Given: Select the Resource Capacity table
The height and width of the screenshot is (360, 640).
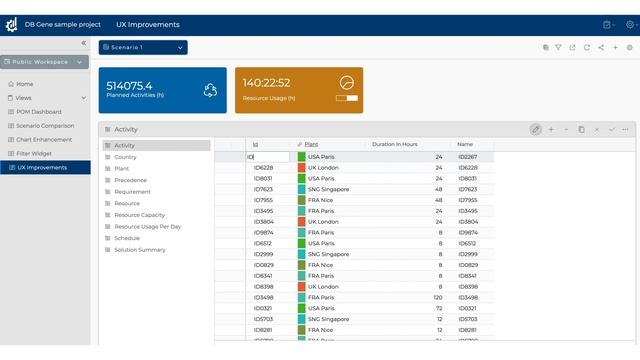Looking at the screenshot, I should pyautogui.click(x=140, y=215).
